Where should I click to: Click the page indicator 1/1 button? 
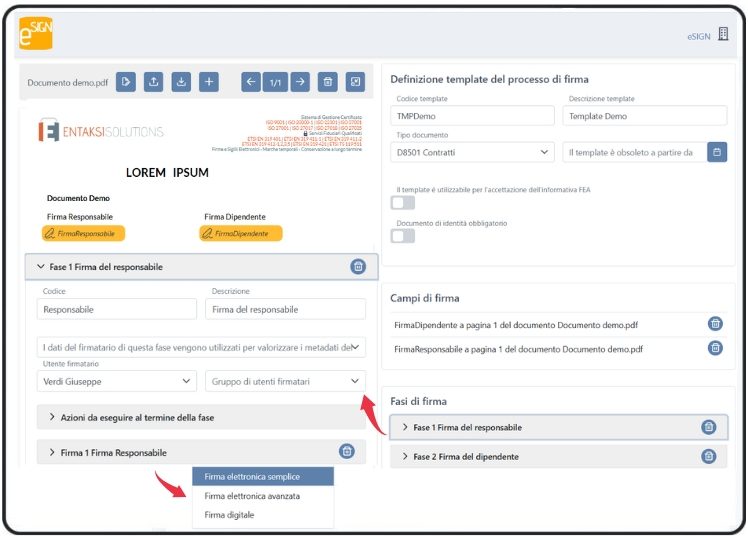[x=275, y=82]
